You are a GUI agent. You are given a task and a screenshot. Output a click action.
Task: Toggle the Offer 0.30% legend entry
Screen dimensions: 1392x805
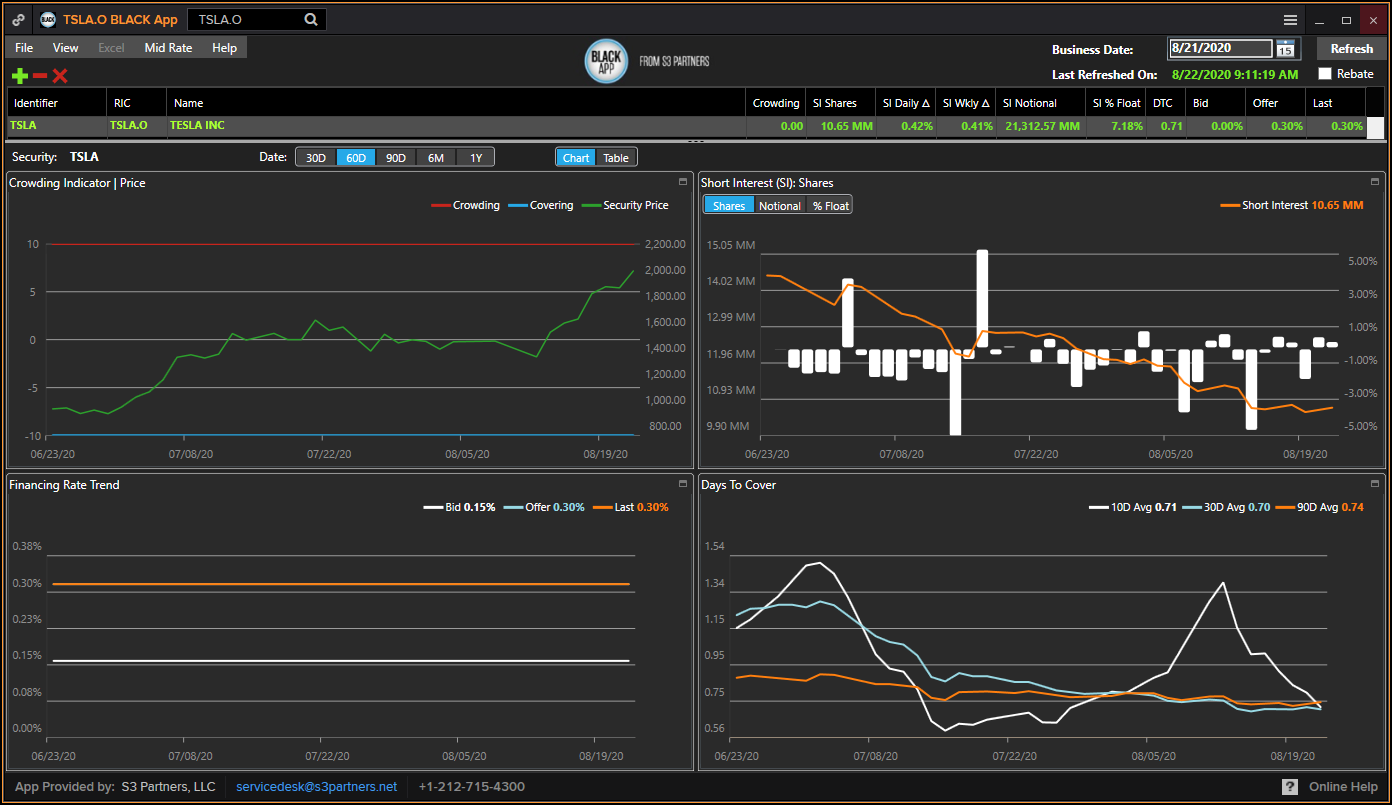pos(544,507)
